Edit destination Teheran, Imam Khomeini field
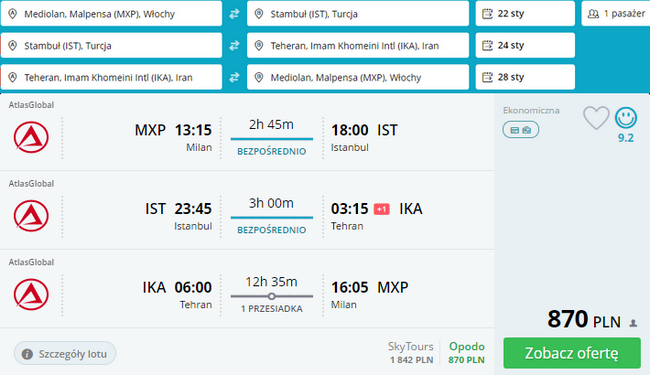The height and width of the screenshot is (375, 650). pyautogui.click(x=358, y=45)
